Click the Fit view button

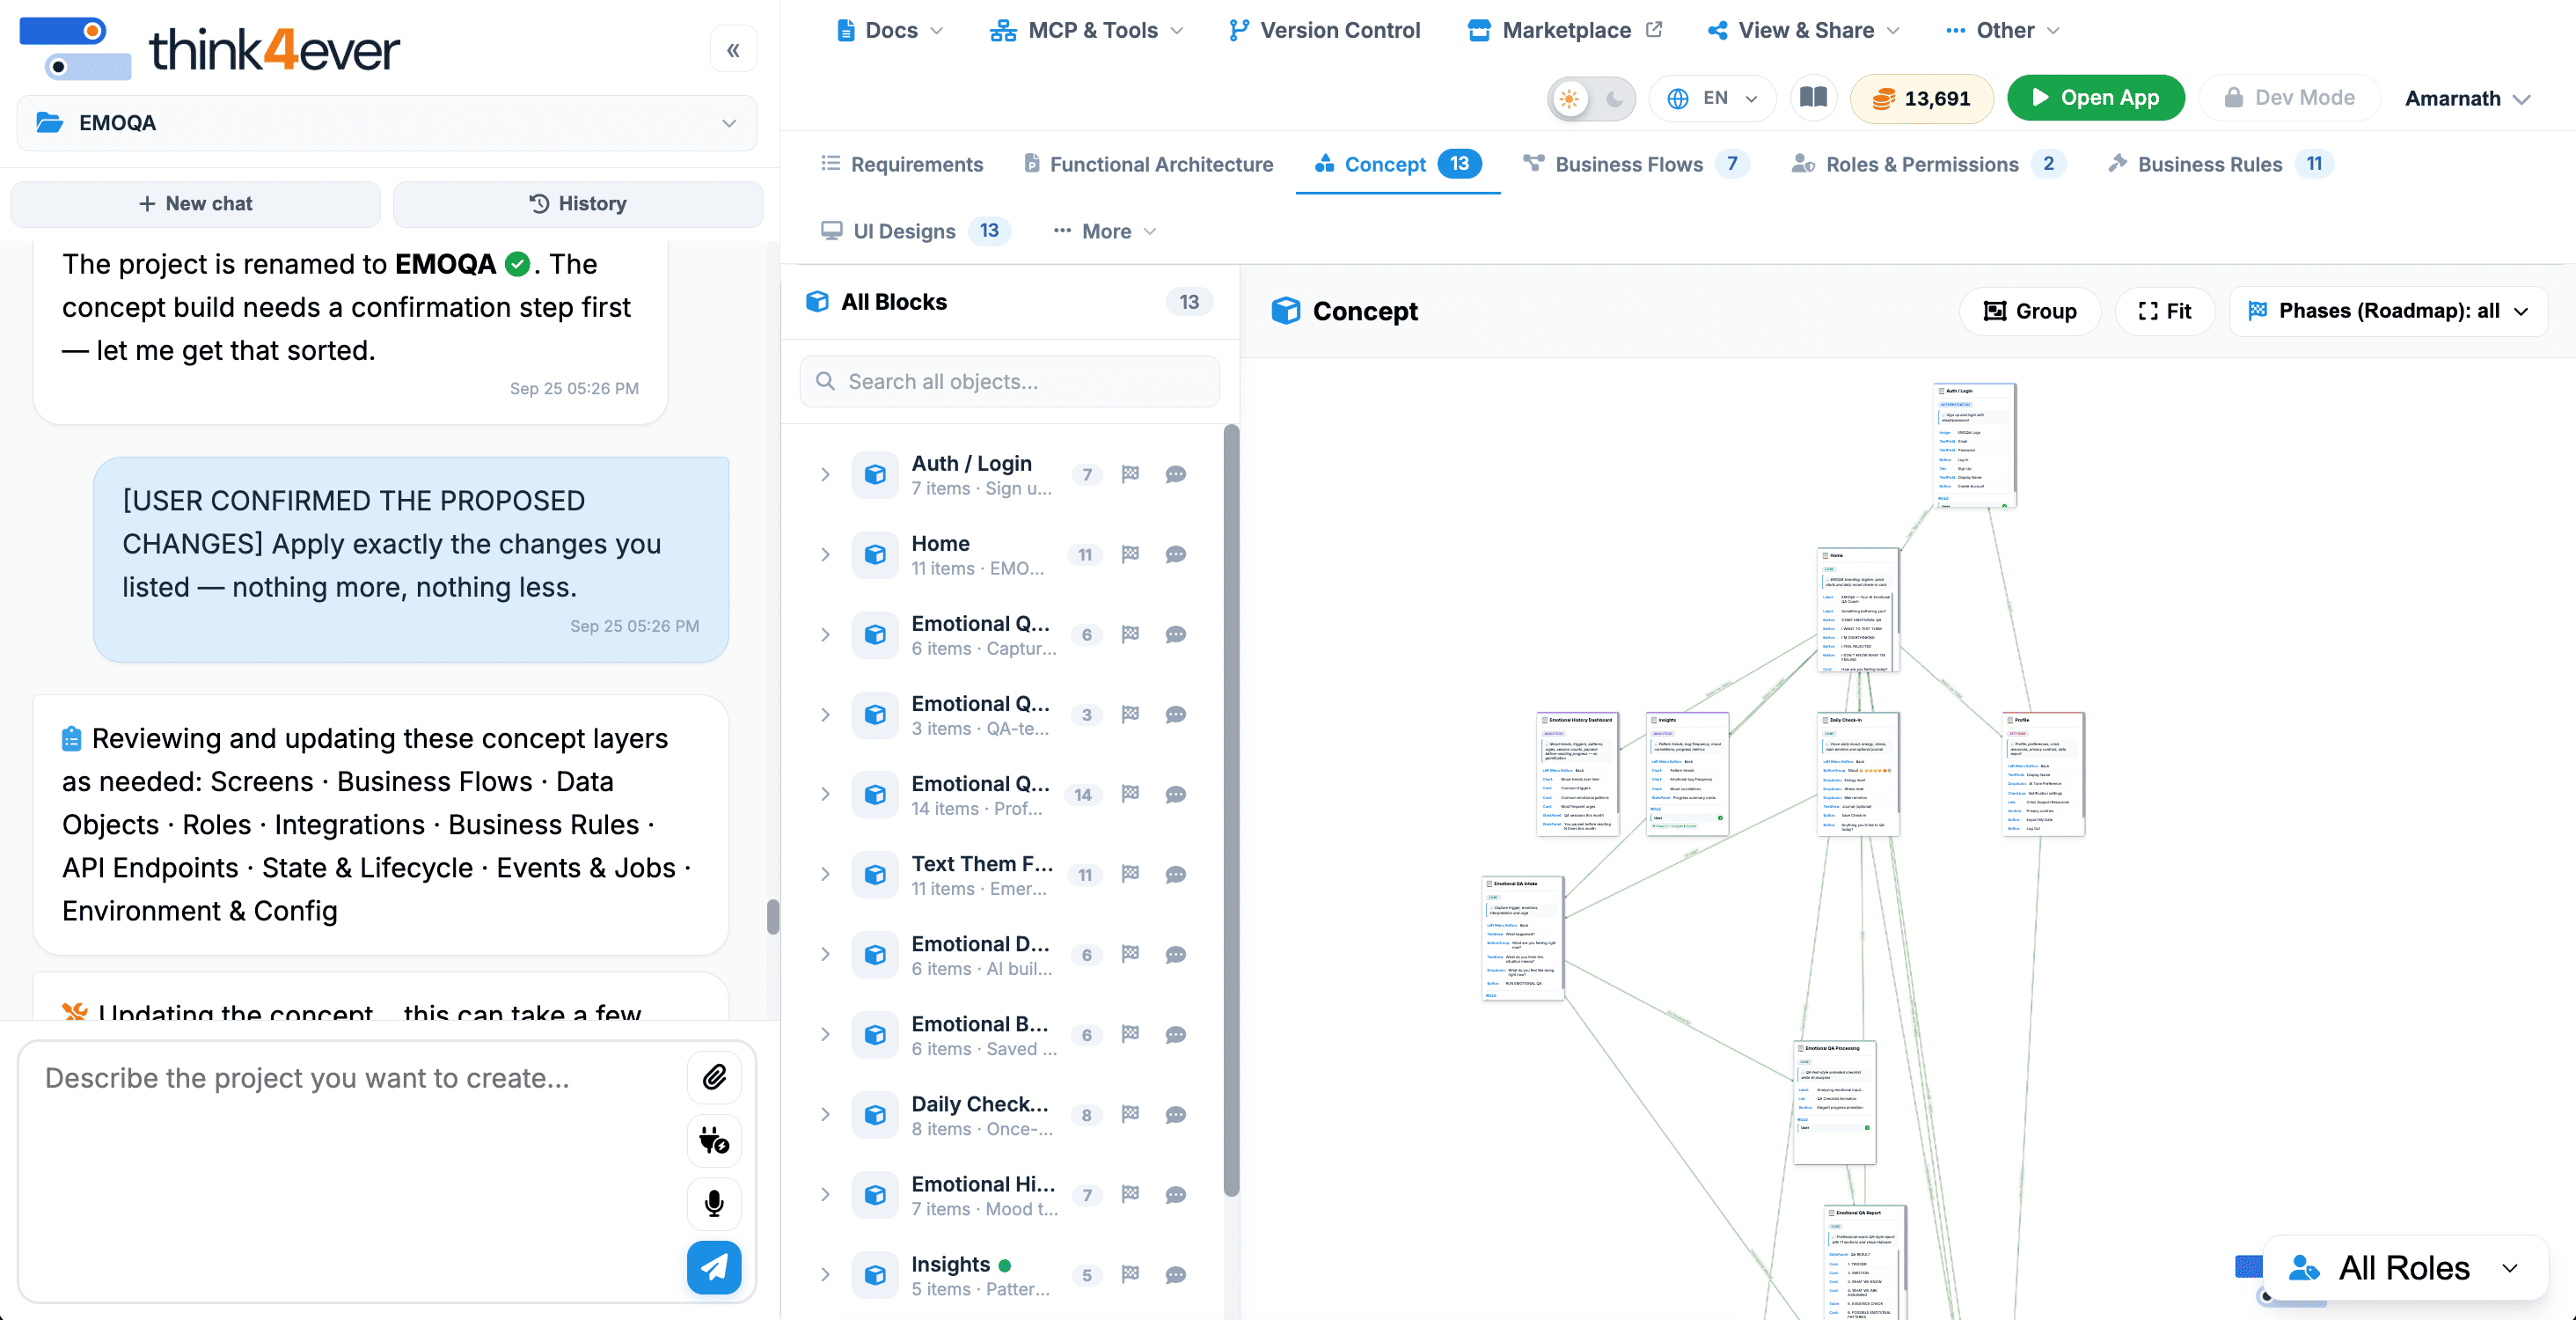(x=2164, y=311)
